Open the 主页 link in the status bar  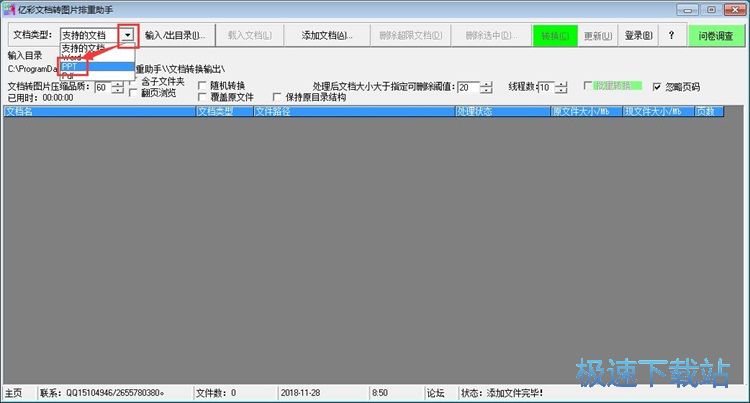point(13,393)
